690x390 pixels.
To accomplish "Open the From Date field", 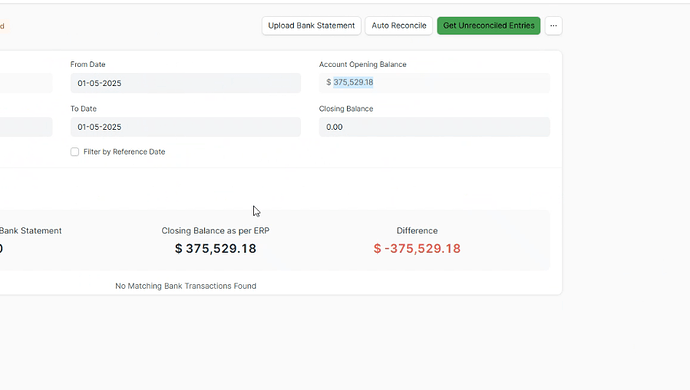I will (x=185, y=83).
